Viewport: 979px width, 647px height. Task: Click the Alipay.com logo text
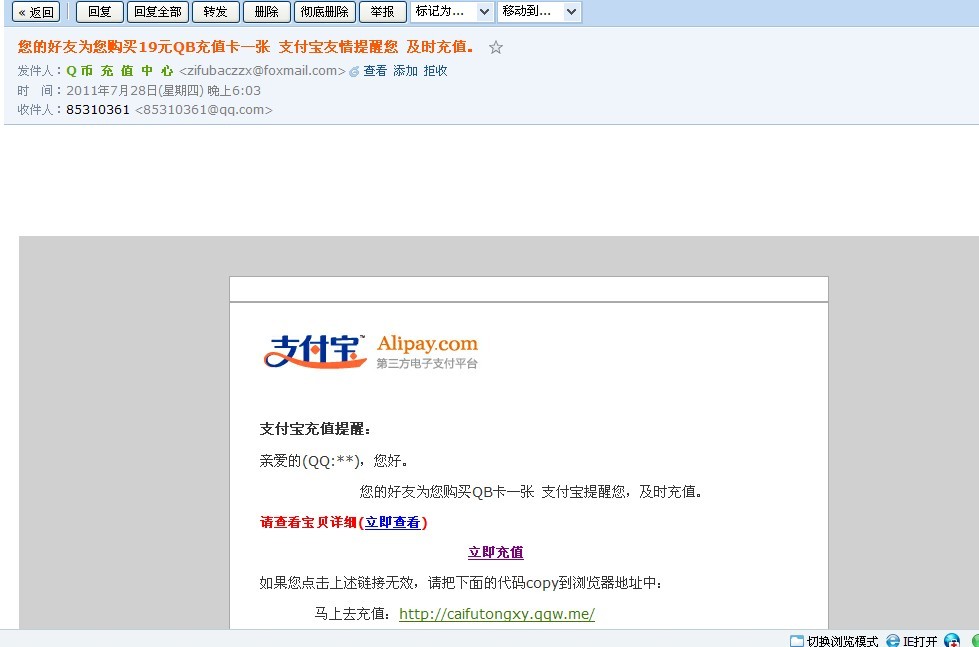pos(427,343)
